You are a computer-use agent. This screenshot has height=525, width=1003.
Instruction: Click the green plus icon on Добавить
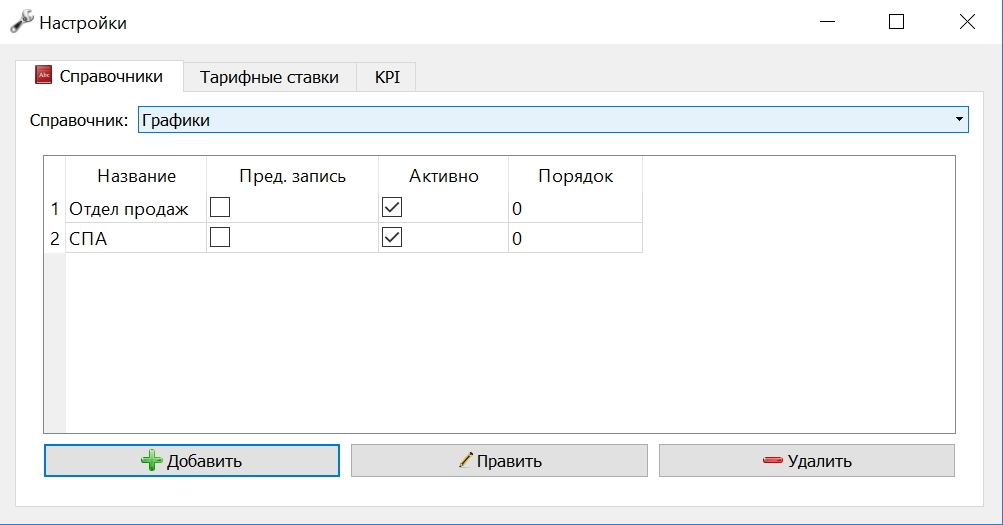pyautogui.click(x=152, y=460)
